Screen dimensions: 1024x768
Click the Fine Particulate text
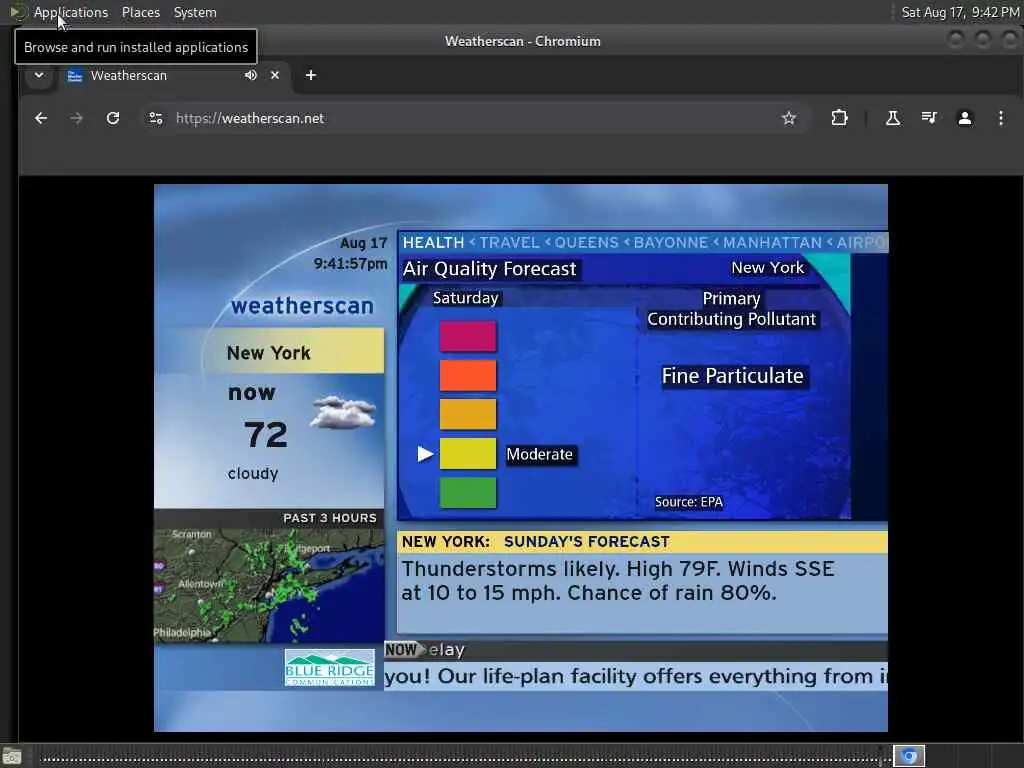click(733, 376)
